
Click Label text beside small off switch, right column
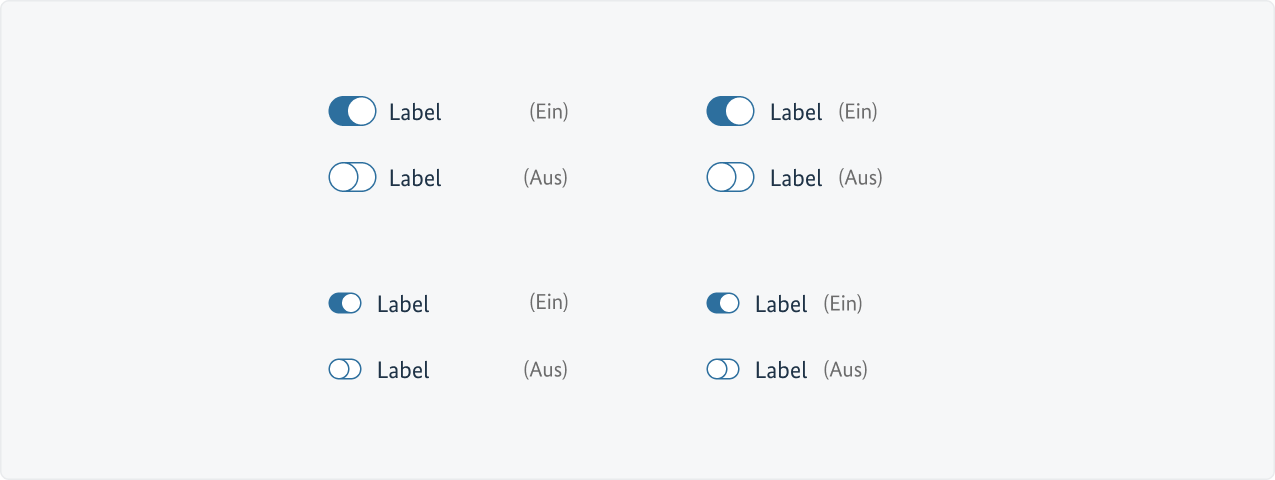781,370
